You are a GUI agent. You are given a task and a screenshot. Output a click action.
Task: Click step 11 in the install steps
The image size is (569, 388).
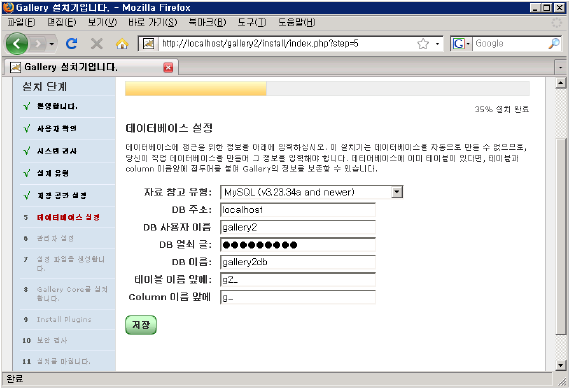[x=67, y=361]
